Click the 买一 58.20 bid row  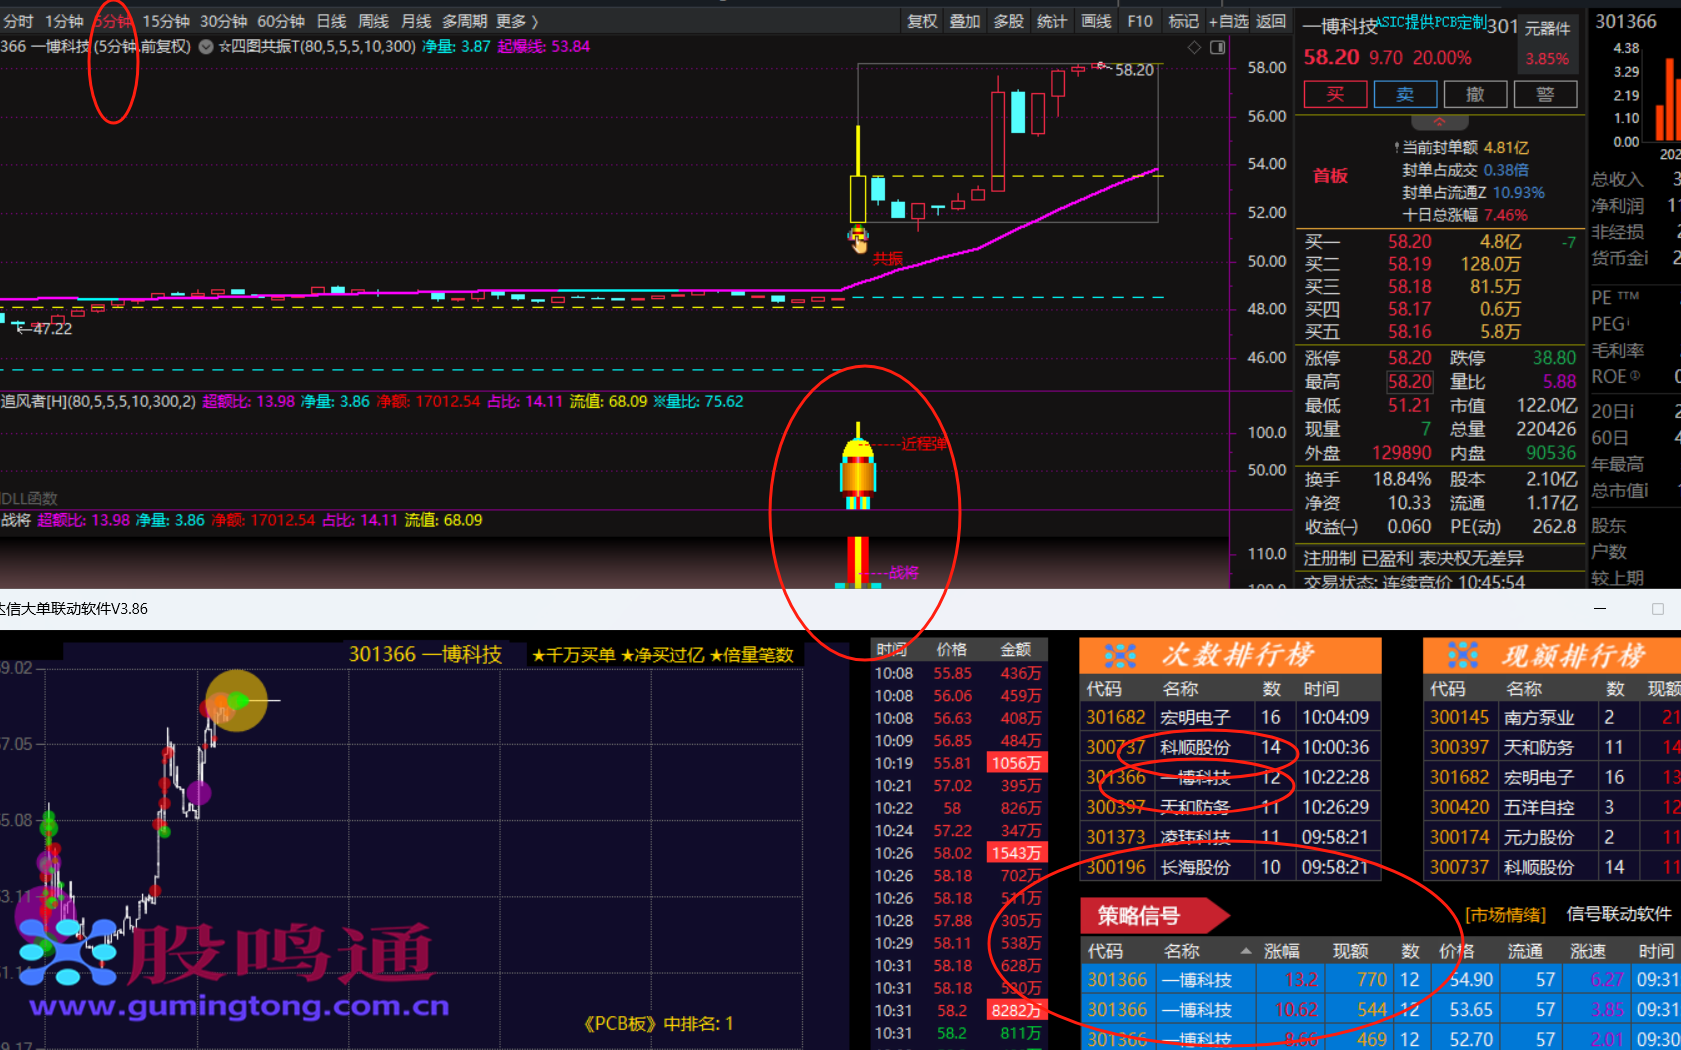[x=1440, y=242]
